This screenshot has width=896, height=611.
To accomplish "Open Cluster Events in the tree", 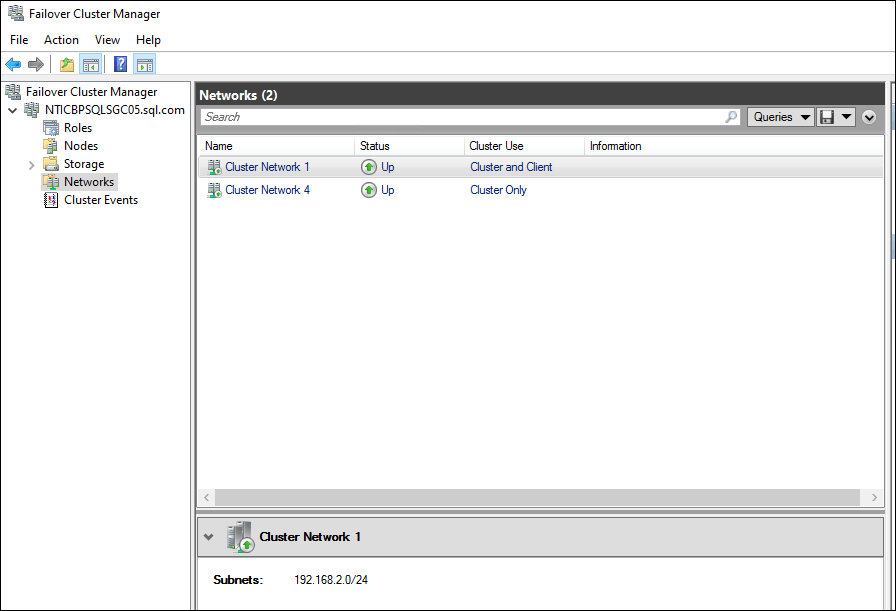I will pos(100,200).
